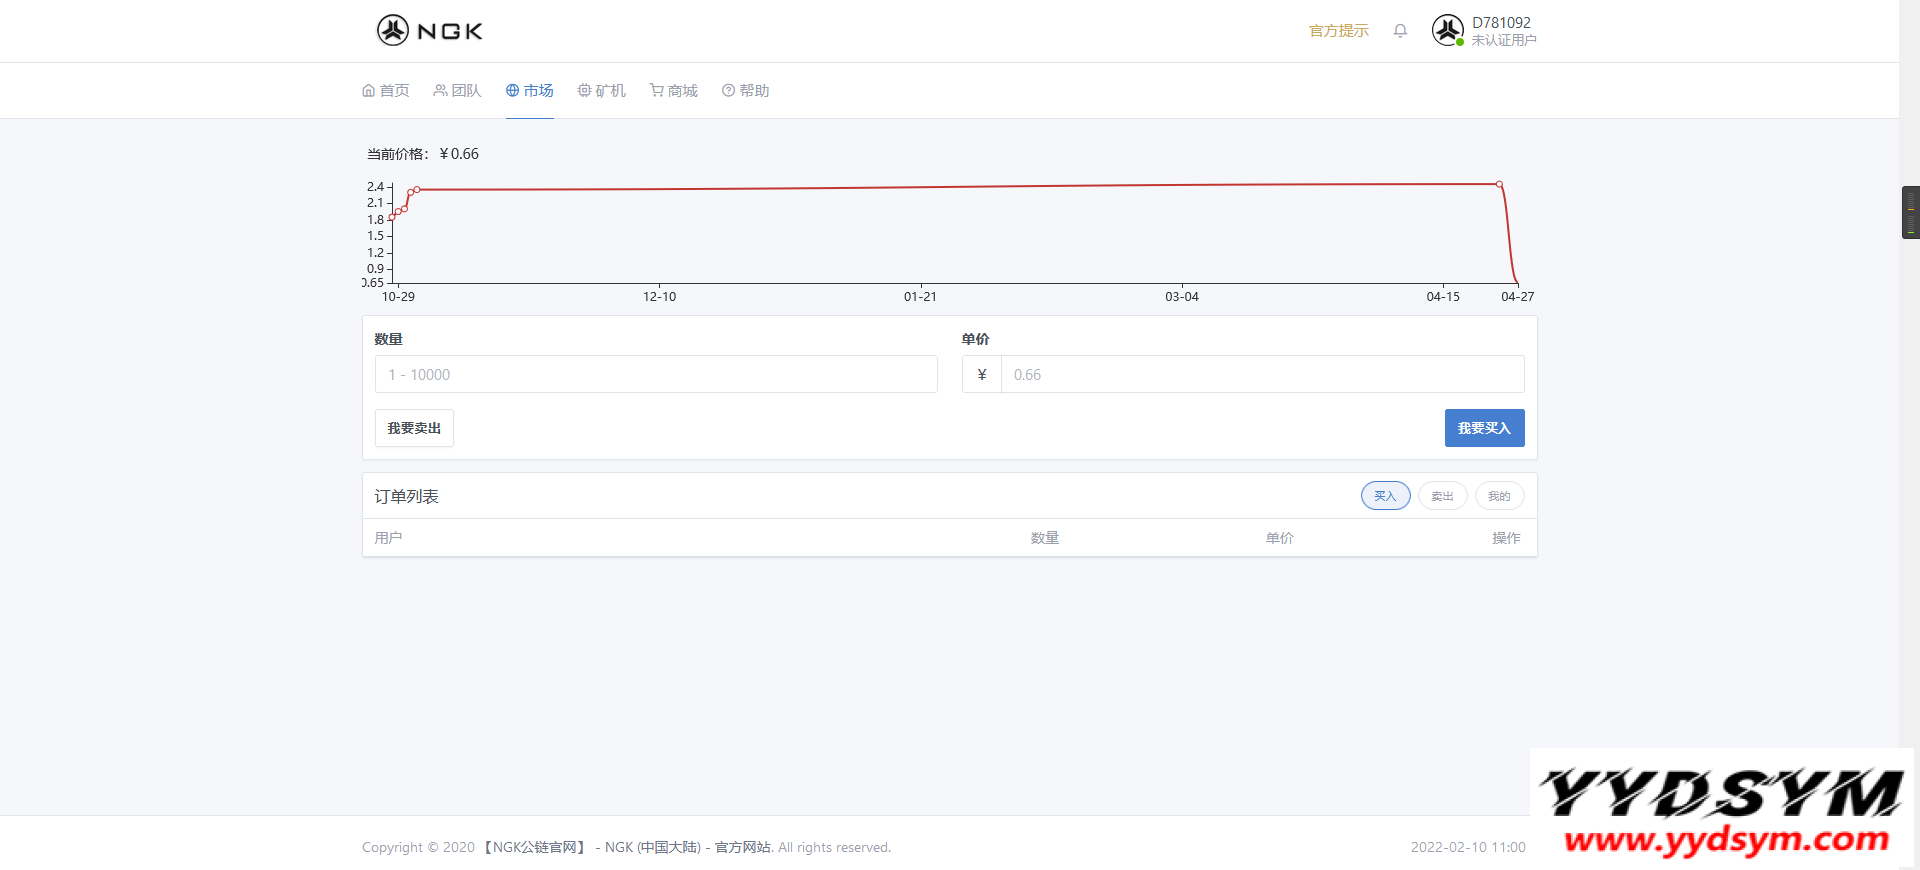
Task: Open 官方提示 official notice link
Action: pyautogui.click(x=1338, y=31)
